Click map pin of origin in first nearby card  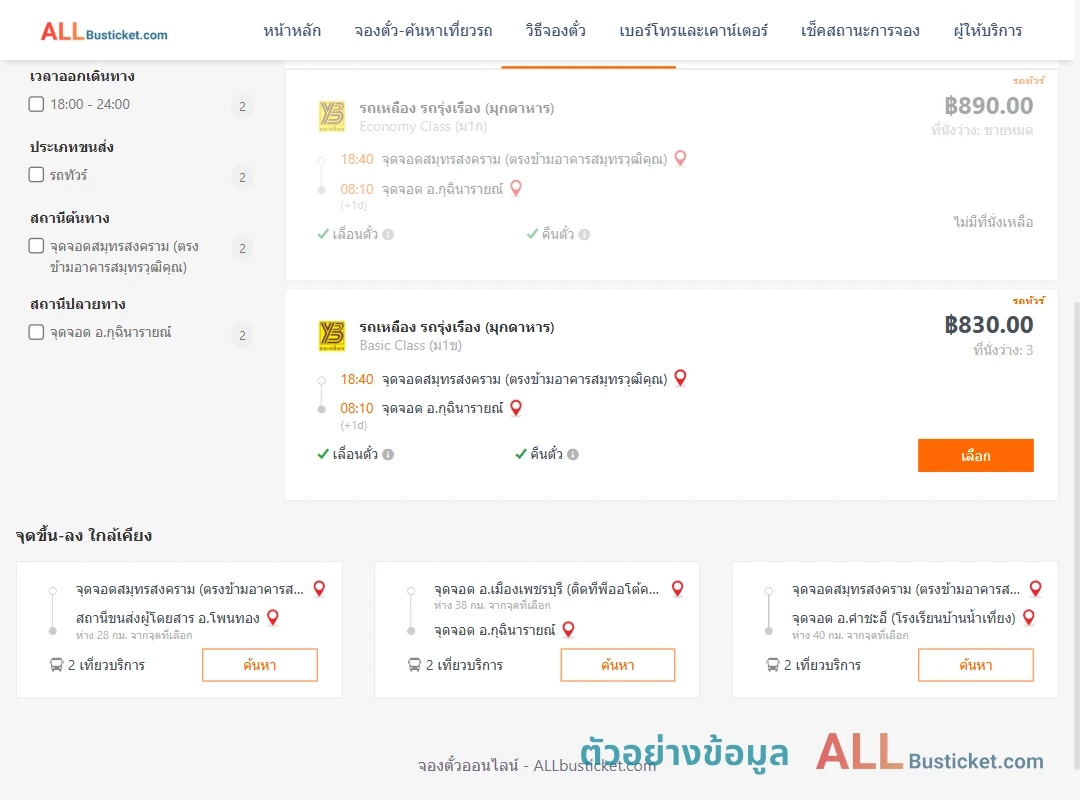tap(319, 588)
